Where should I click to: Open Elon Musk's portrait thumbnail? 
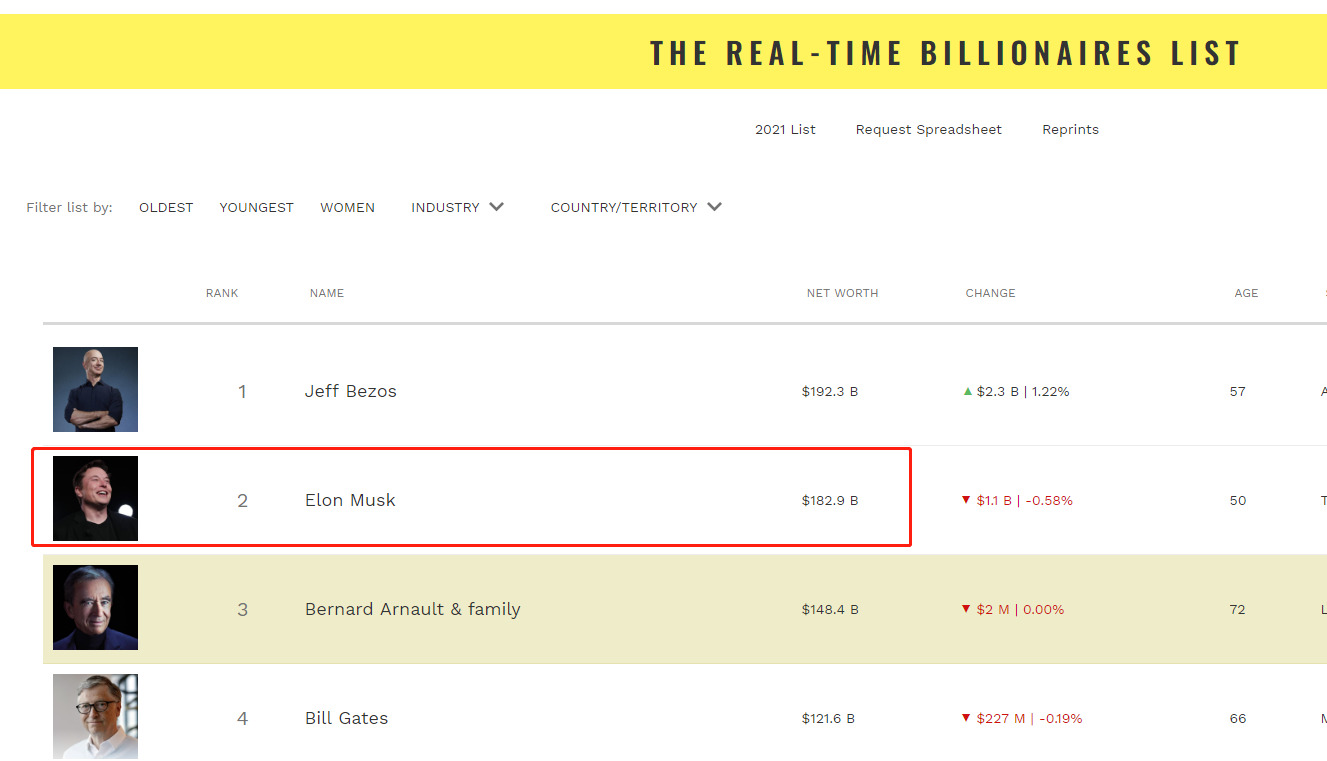point(95,498)
